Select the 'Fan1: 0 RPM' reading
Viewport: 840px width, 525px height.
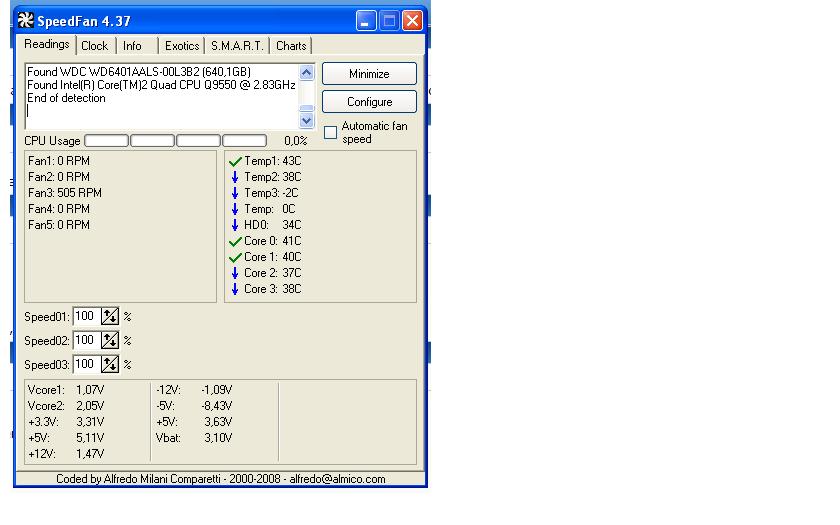tap(59, 161)
